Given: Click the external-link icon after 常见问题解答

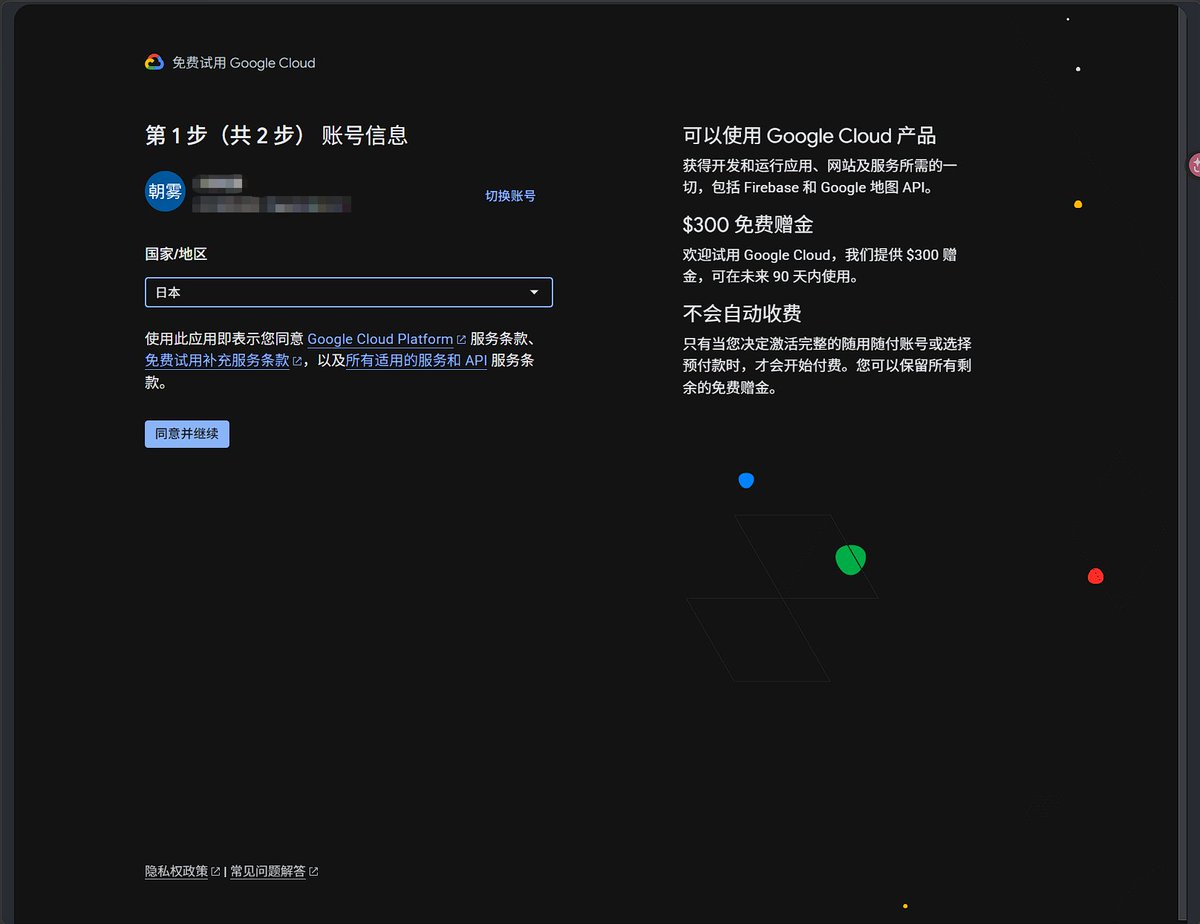Looking at the screenshot, I should pyautogui.click(x=313, y=871).
